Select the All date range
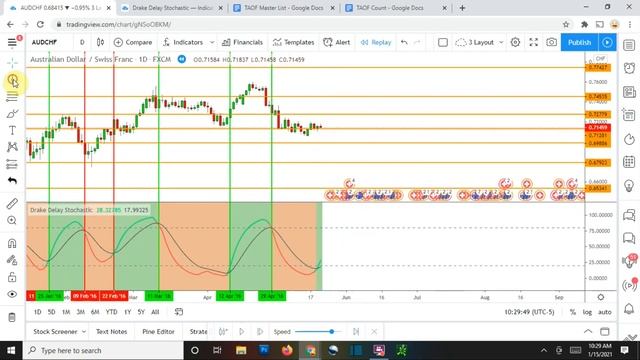Image resolution: width=640 pixels, height=360 pixels. 155,312
